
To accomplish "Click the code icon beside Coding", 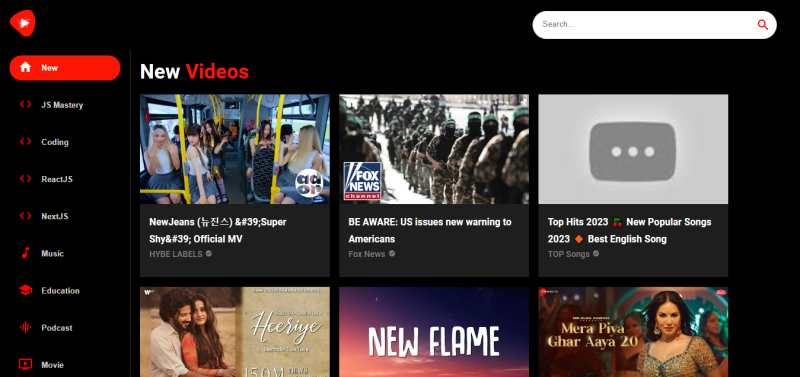I will click(x=25, y=142).
